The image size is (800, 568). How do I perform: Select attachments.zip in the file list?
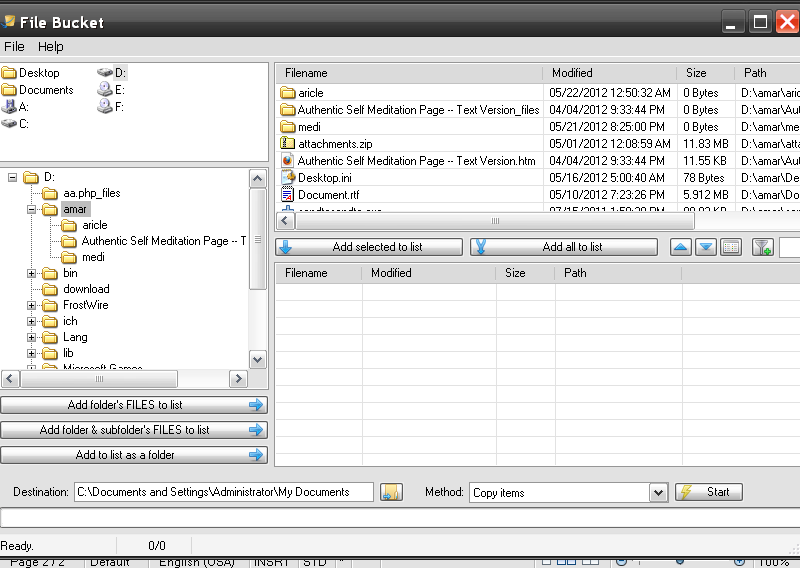(x=335, y=144)
